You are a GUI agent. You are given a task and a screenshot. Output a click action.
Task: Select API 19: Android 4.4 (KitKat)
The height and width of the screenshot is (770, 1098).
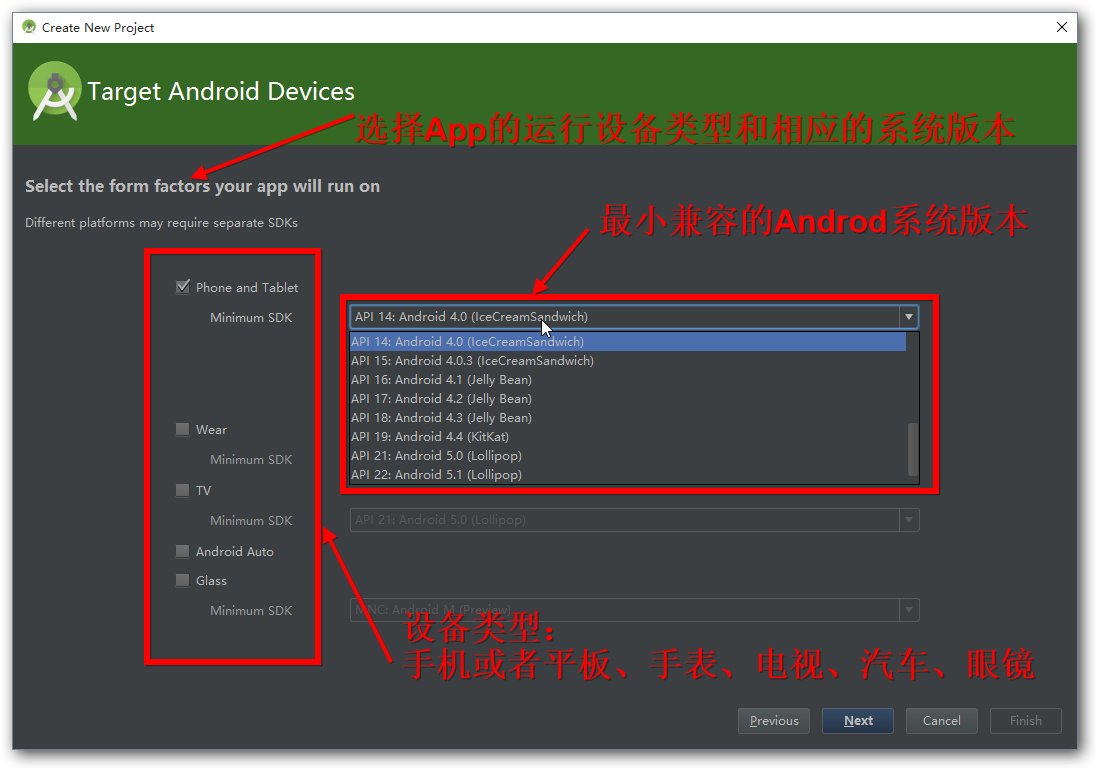pos(628,436)
